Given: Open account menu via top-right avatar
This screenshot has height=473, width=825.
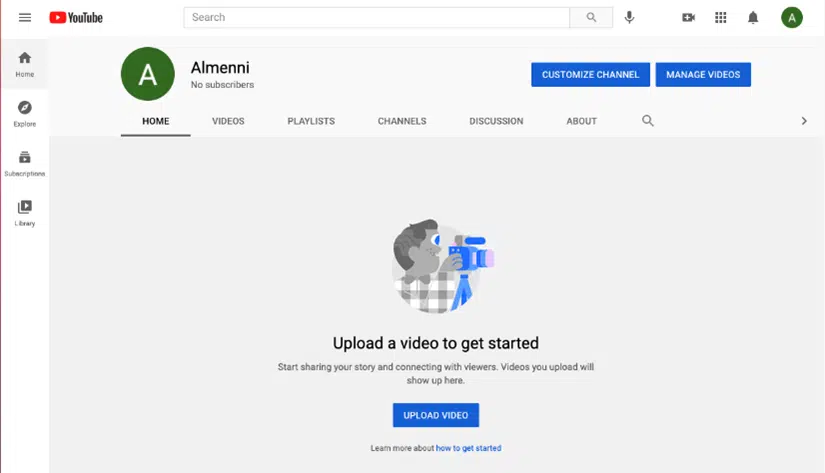Looking at the screenshot, I should click(x=791, y=17).
